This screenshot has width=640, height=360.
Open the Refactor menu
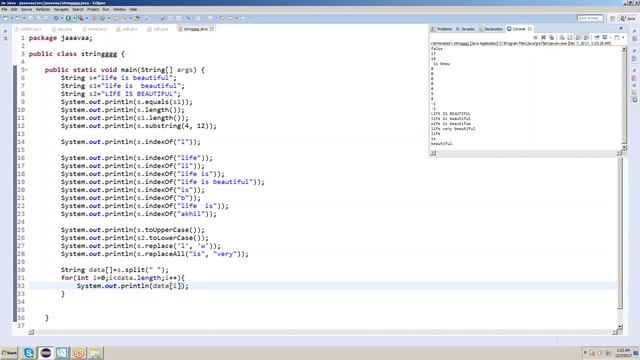(43, 9)
